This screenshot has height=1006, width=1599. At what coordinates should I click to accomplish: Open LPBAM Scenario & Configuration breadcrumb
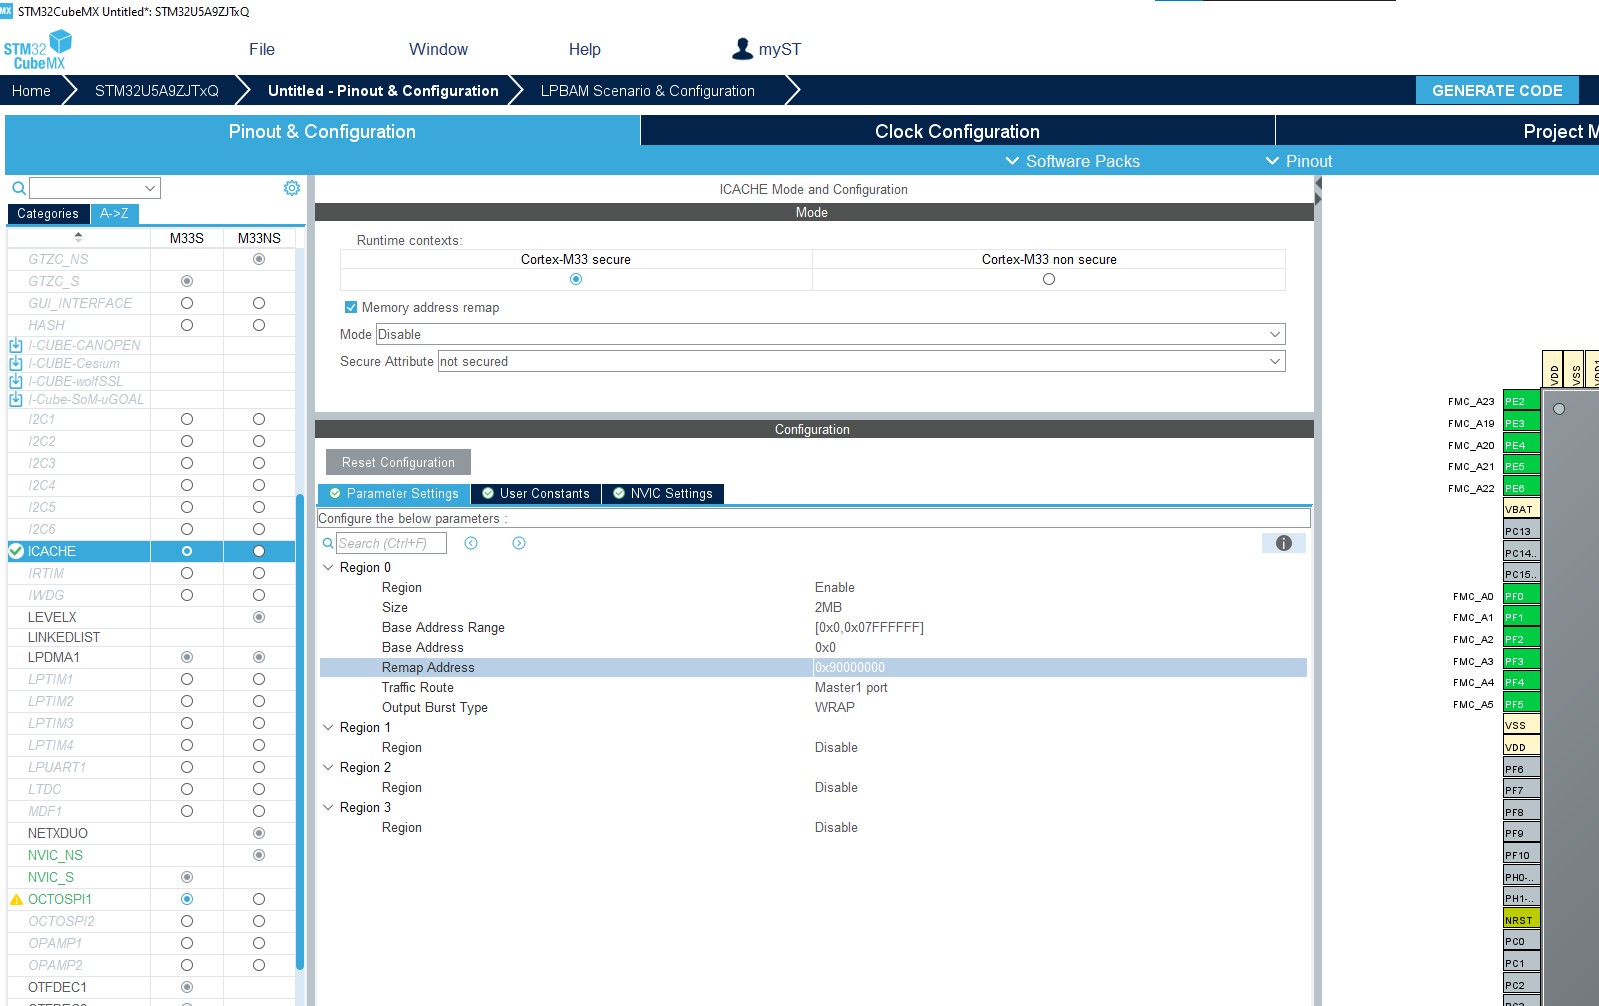click(648, 90)
